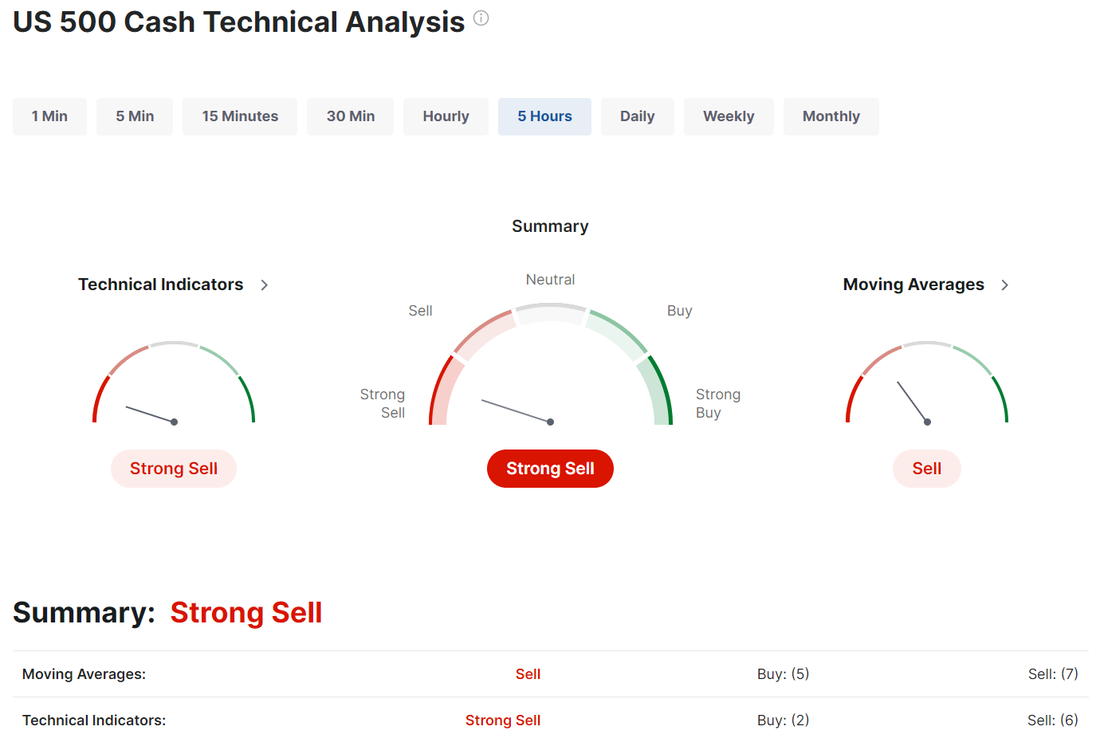This screenshot has height=742, width=1100.
Task: Switch to the Weekly timeframe
Action: (729, 116)
